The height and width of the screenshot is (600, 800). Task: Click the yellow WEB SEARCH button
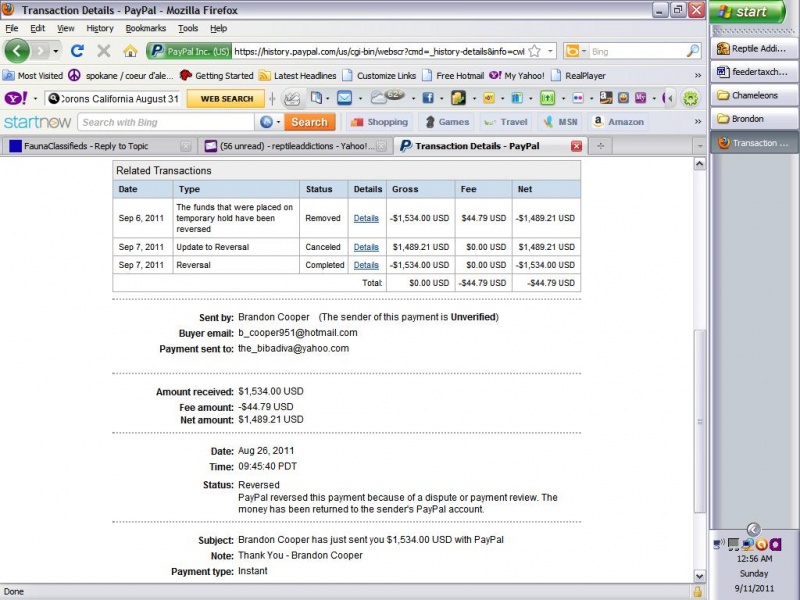[226, 98]
